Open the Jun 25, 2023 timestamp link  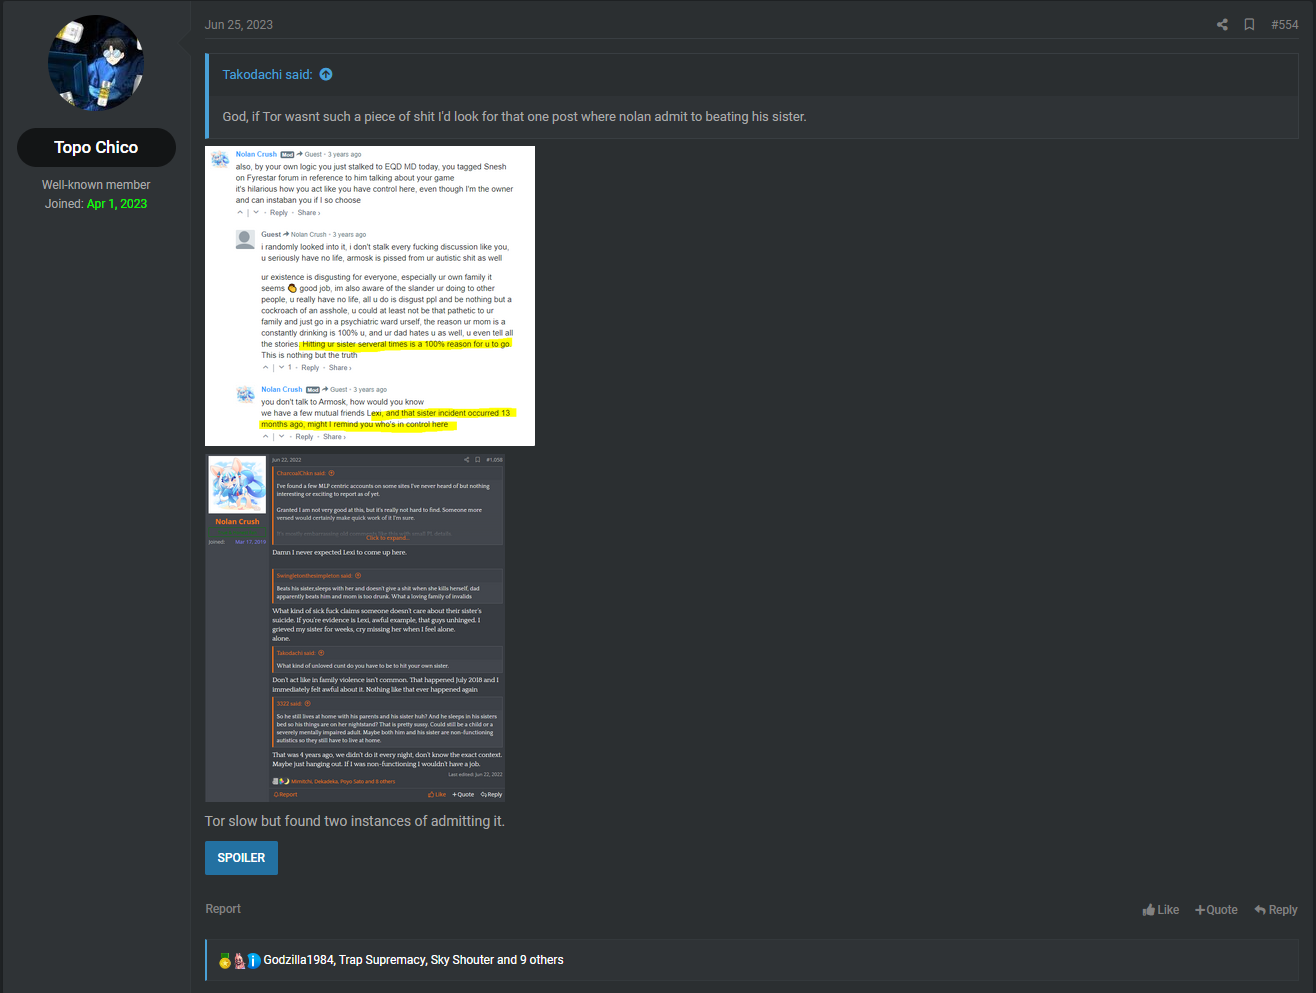pyautogui.click(x=239, y=25)
